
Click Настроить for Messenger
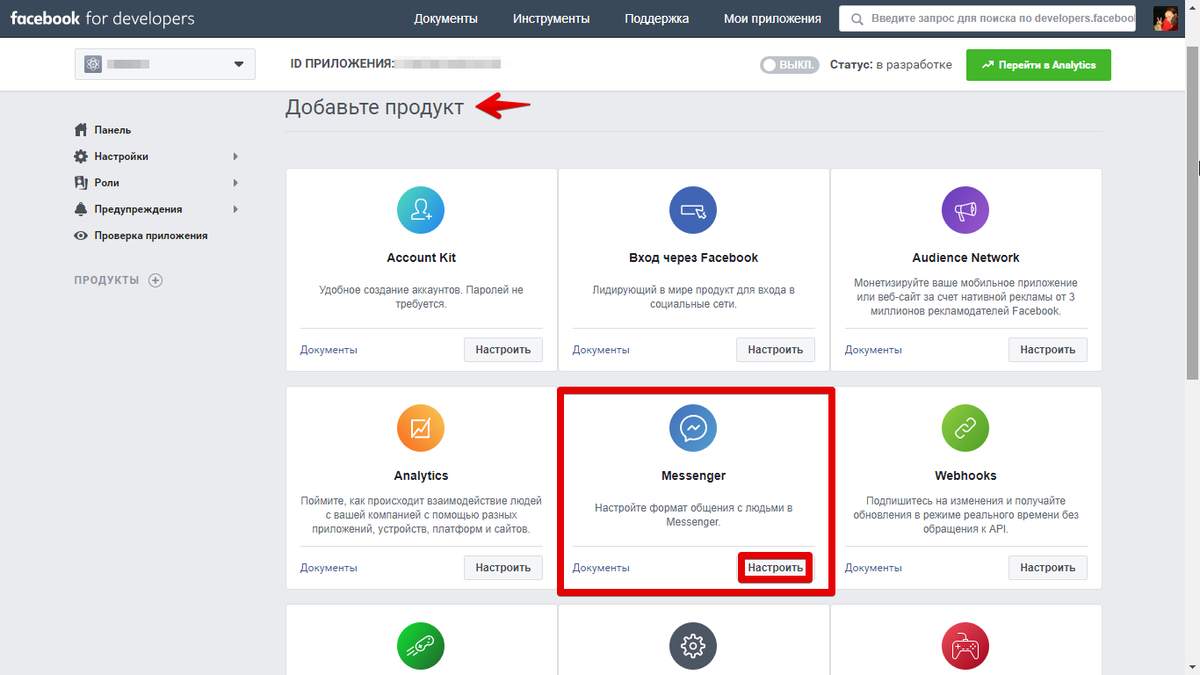click(775, 568)
